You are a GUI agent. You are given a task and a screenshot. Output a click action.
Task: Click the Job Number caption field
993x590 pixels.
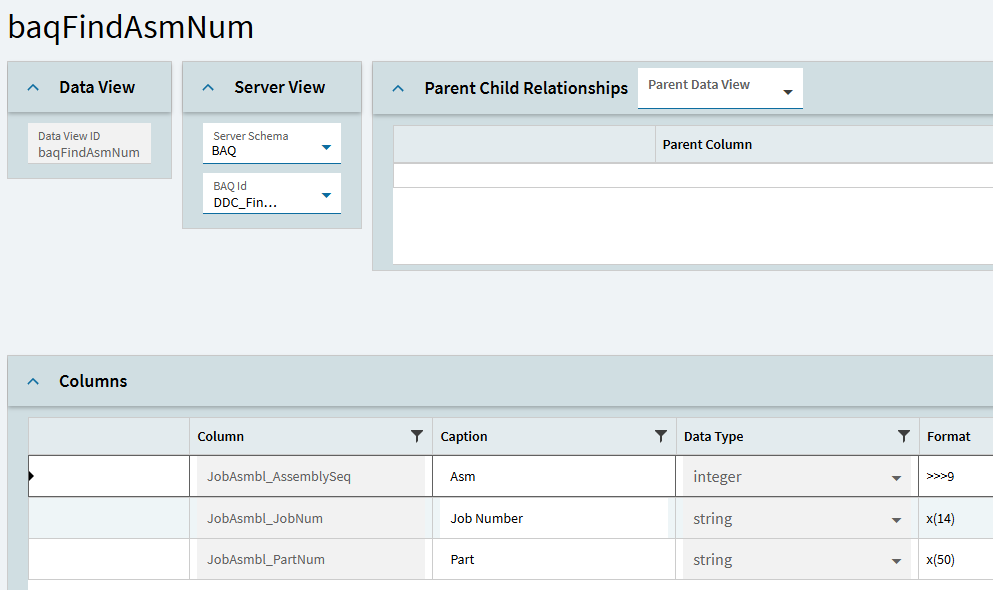554,519
